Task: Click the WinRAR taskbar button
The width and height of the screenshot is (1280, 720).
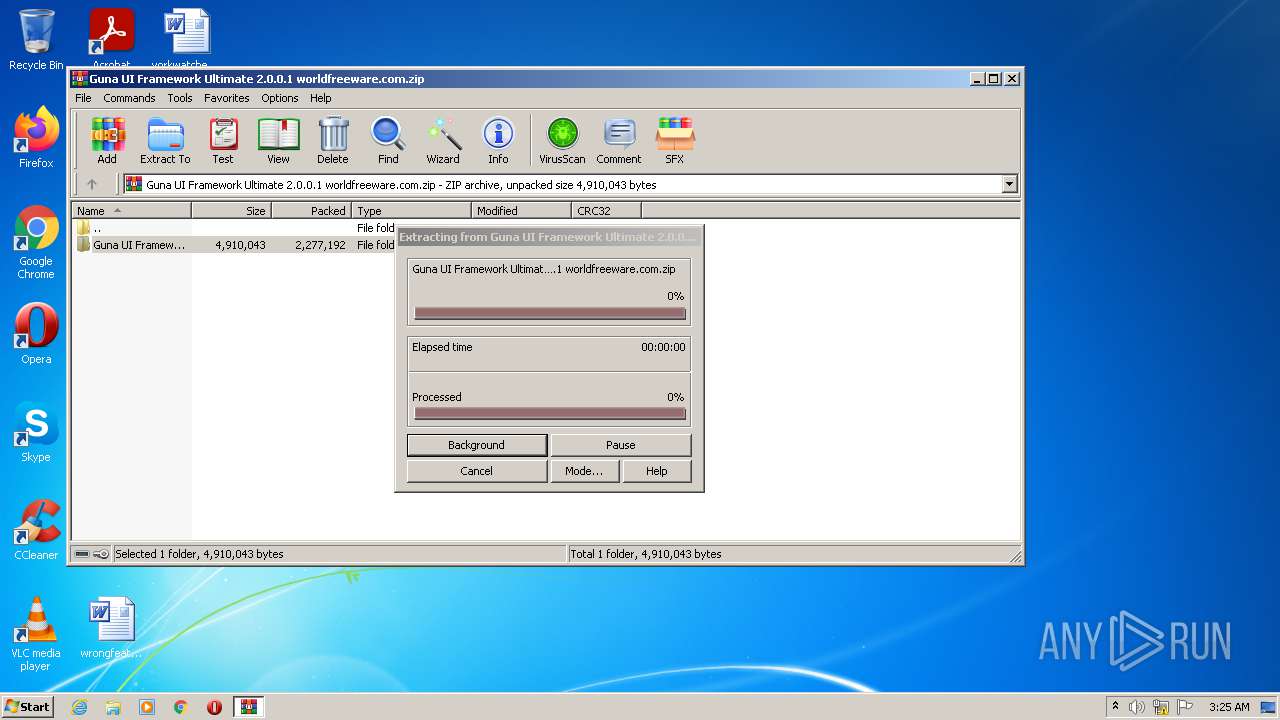Action: click(248, 707)
